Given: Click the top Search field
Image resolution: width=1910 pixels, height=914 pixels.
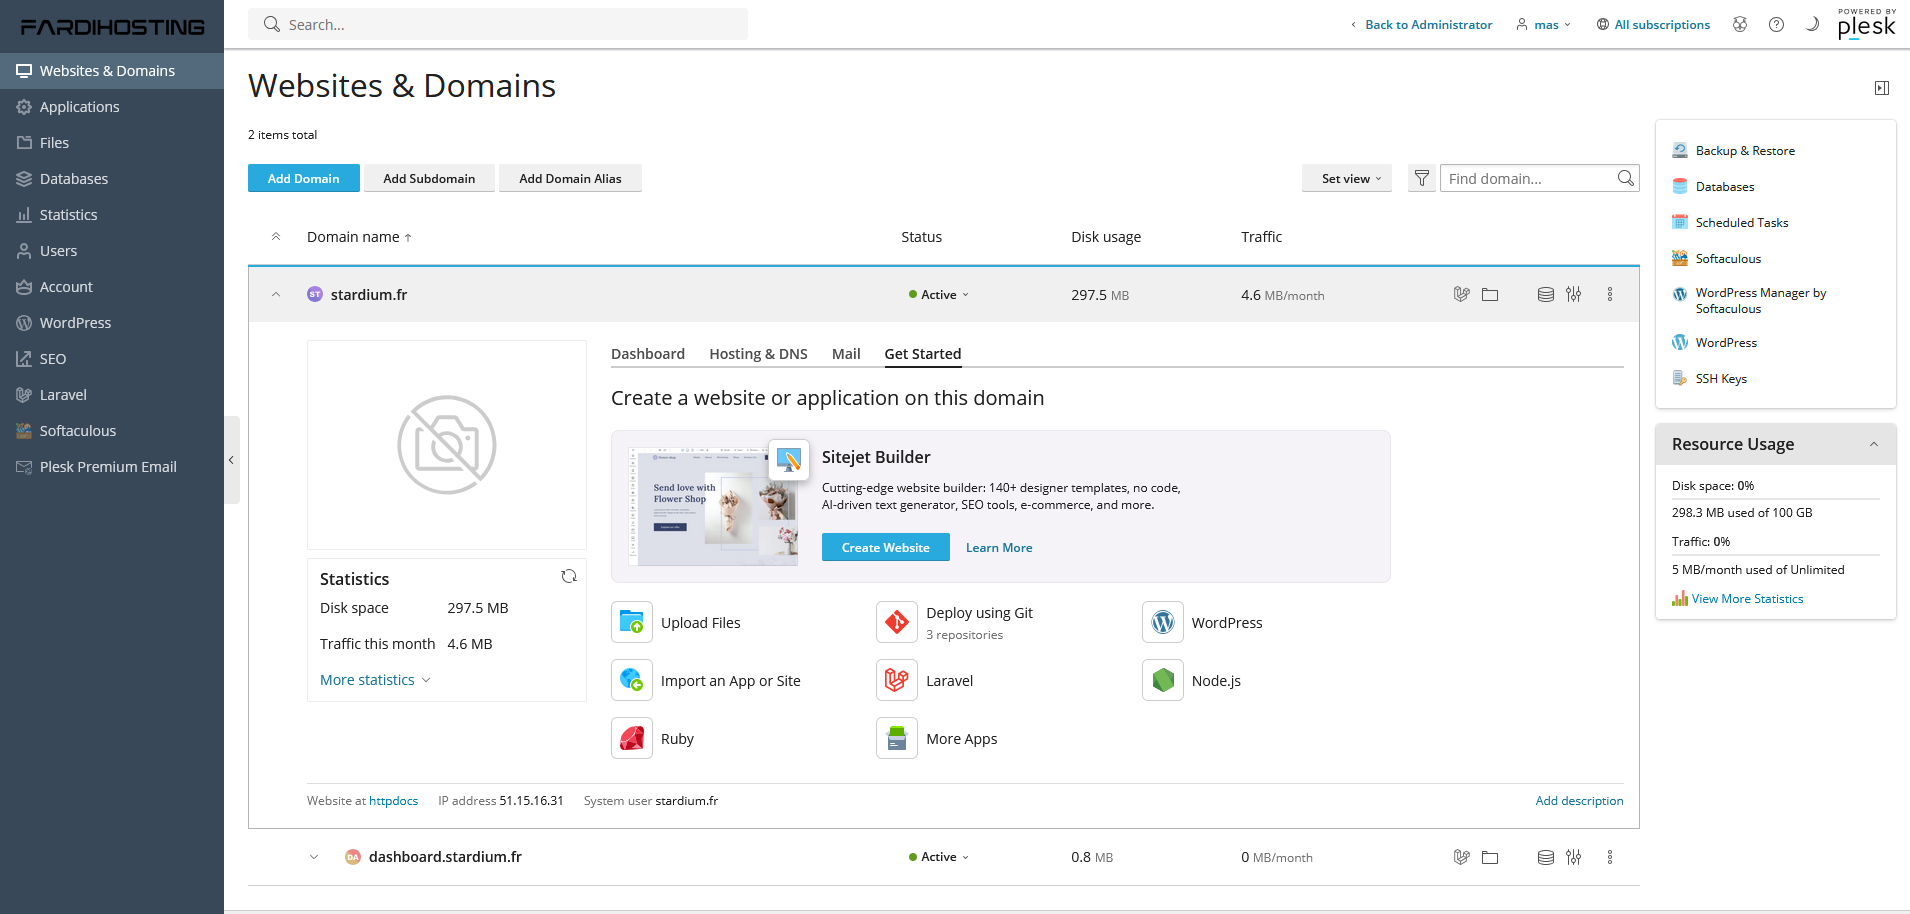Looking at the screenshot, I should click(x=498, y=24).
